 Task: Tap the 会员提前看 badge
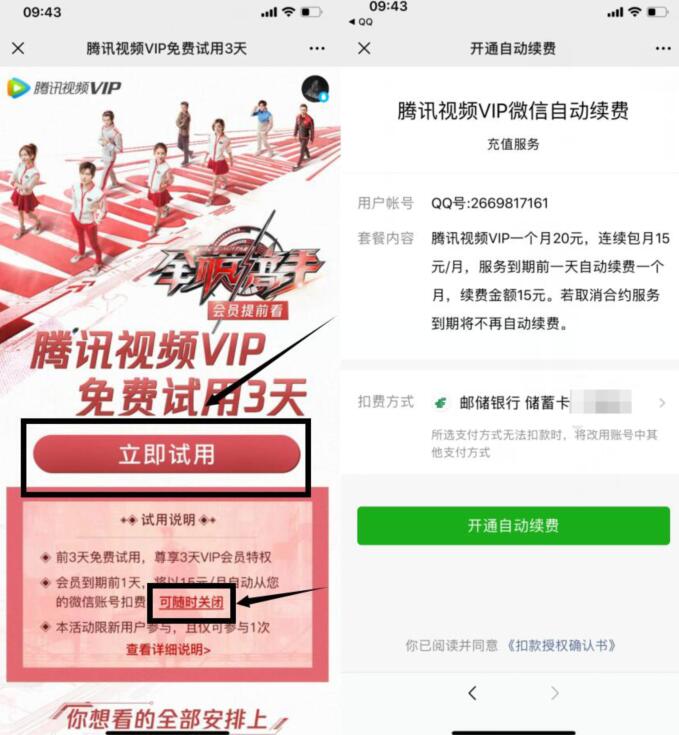(247, 310)
